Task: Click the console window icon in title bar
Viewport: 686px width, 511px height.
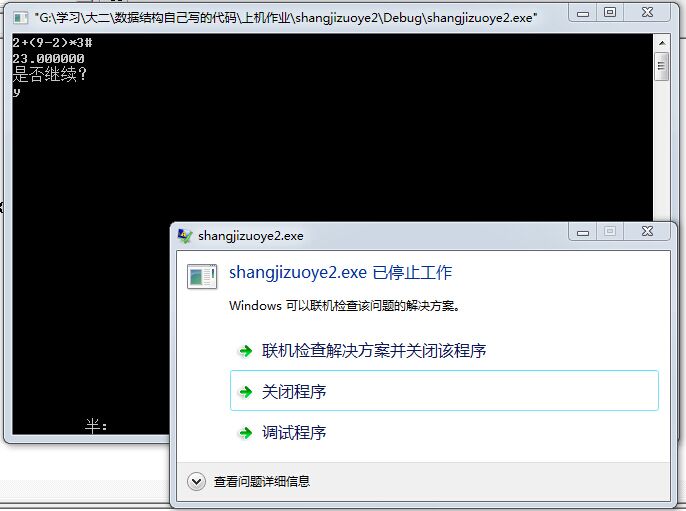Action: [x=20, y=18]
